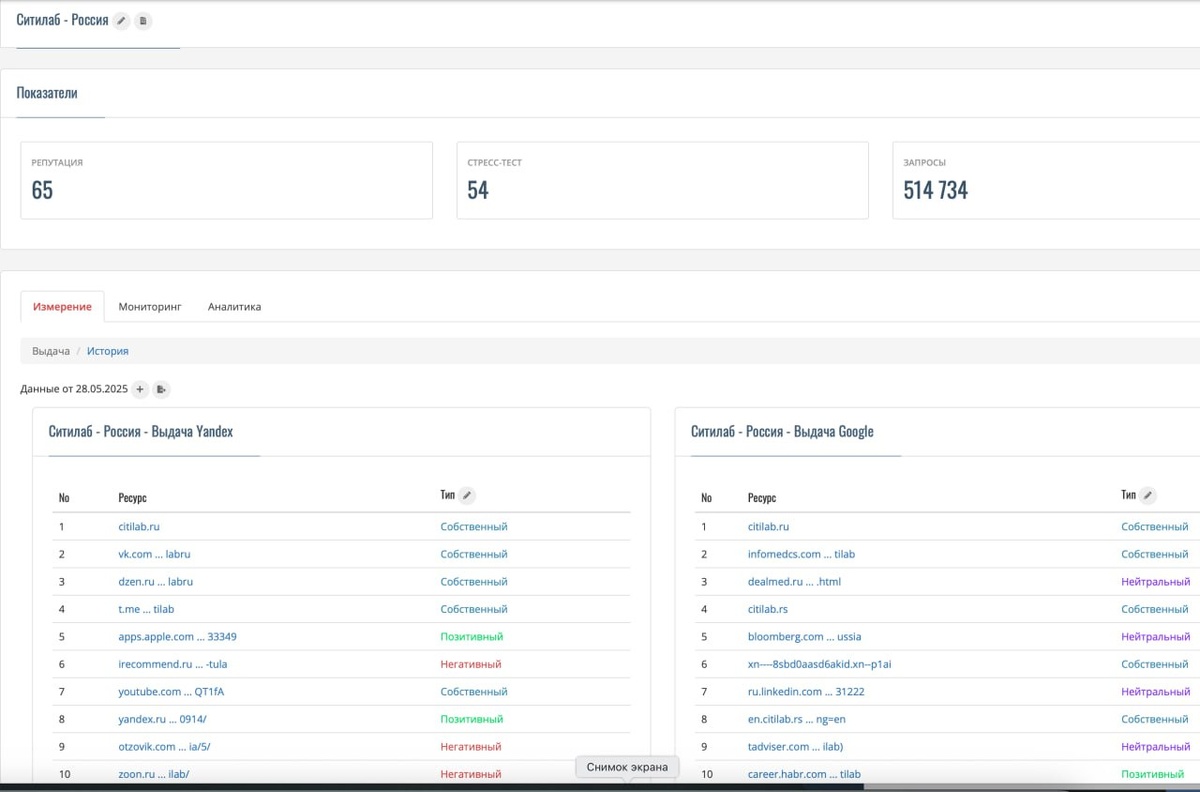
Task: Open citilab.ru link in Google table
Action: click(768, 526)
